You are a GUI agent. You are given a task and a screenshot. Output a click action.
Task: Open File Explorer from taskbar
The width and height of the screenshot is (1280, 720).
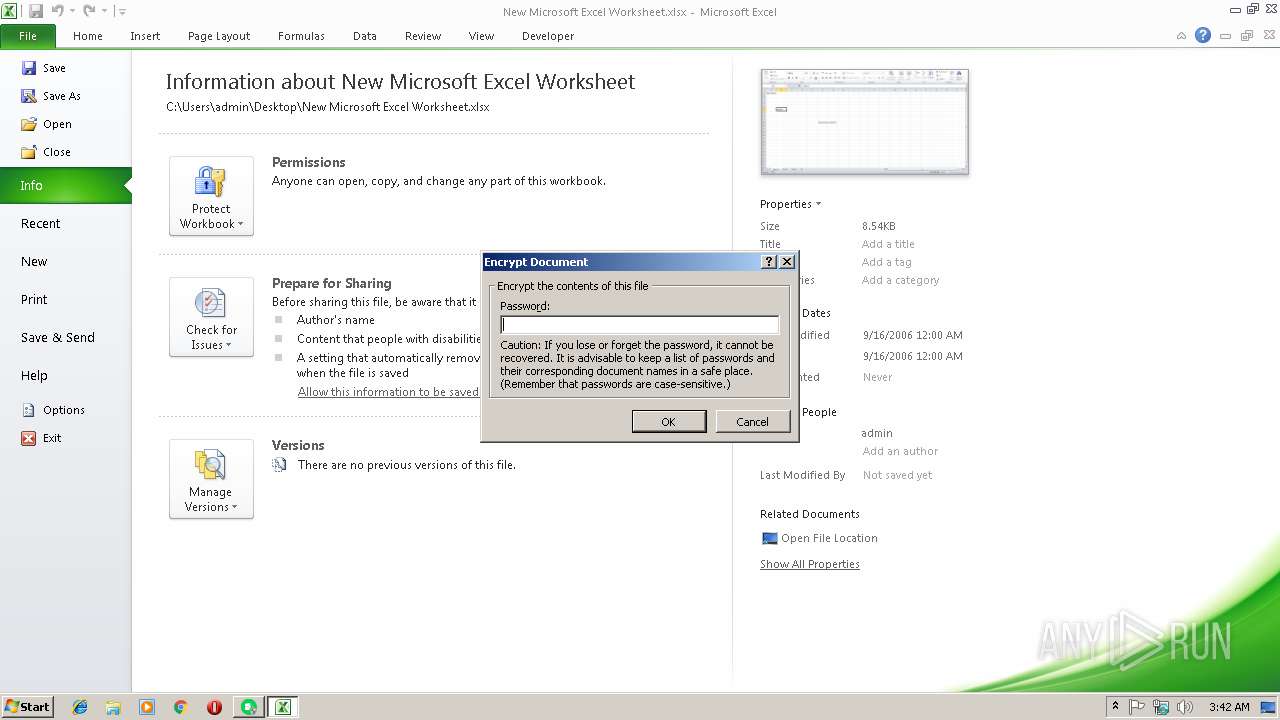pyautogui.click(x=113, y=707)
